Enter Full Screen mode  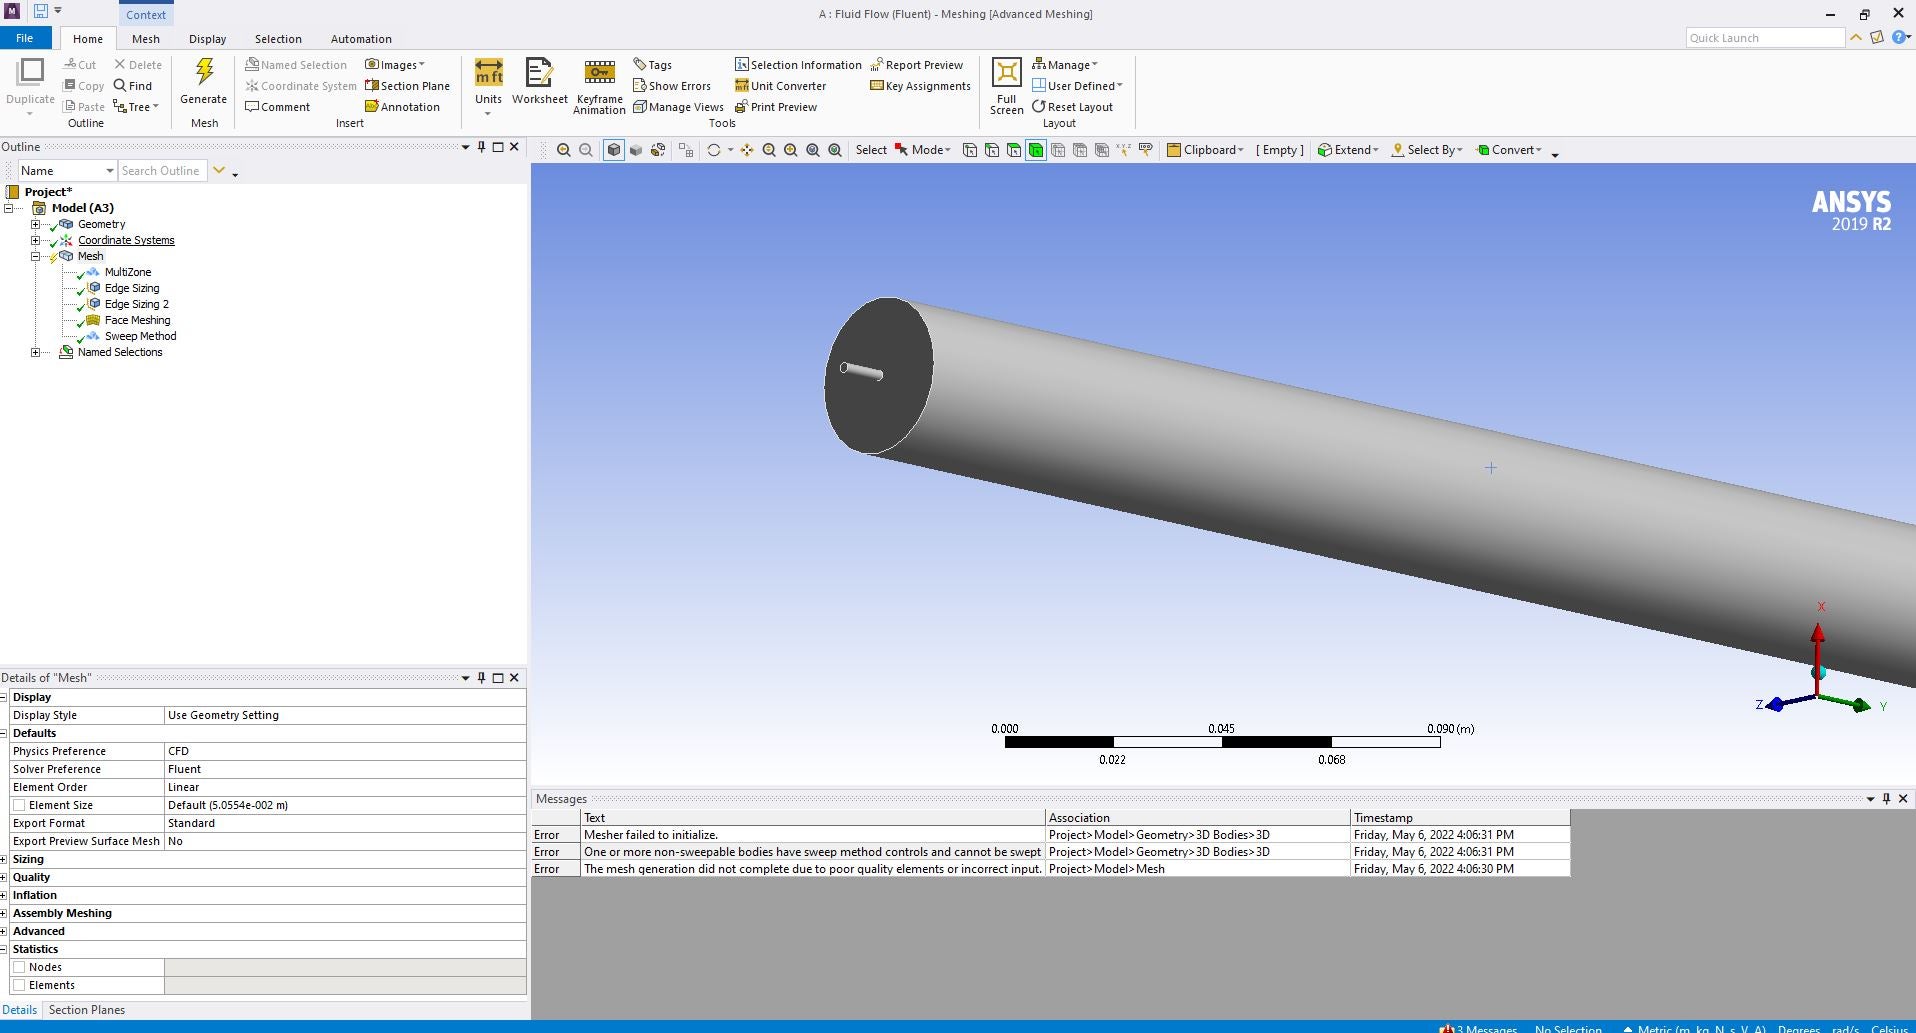click(x=1006, y=74)
